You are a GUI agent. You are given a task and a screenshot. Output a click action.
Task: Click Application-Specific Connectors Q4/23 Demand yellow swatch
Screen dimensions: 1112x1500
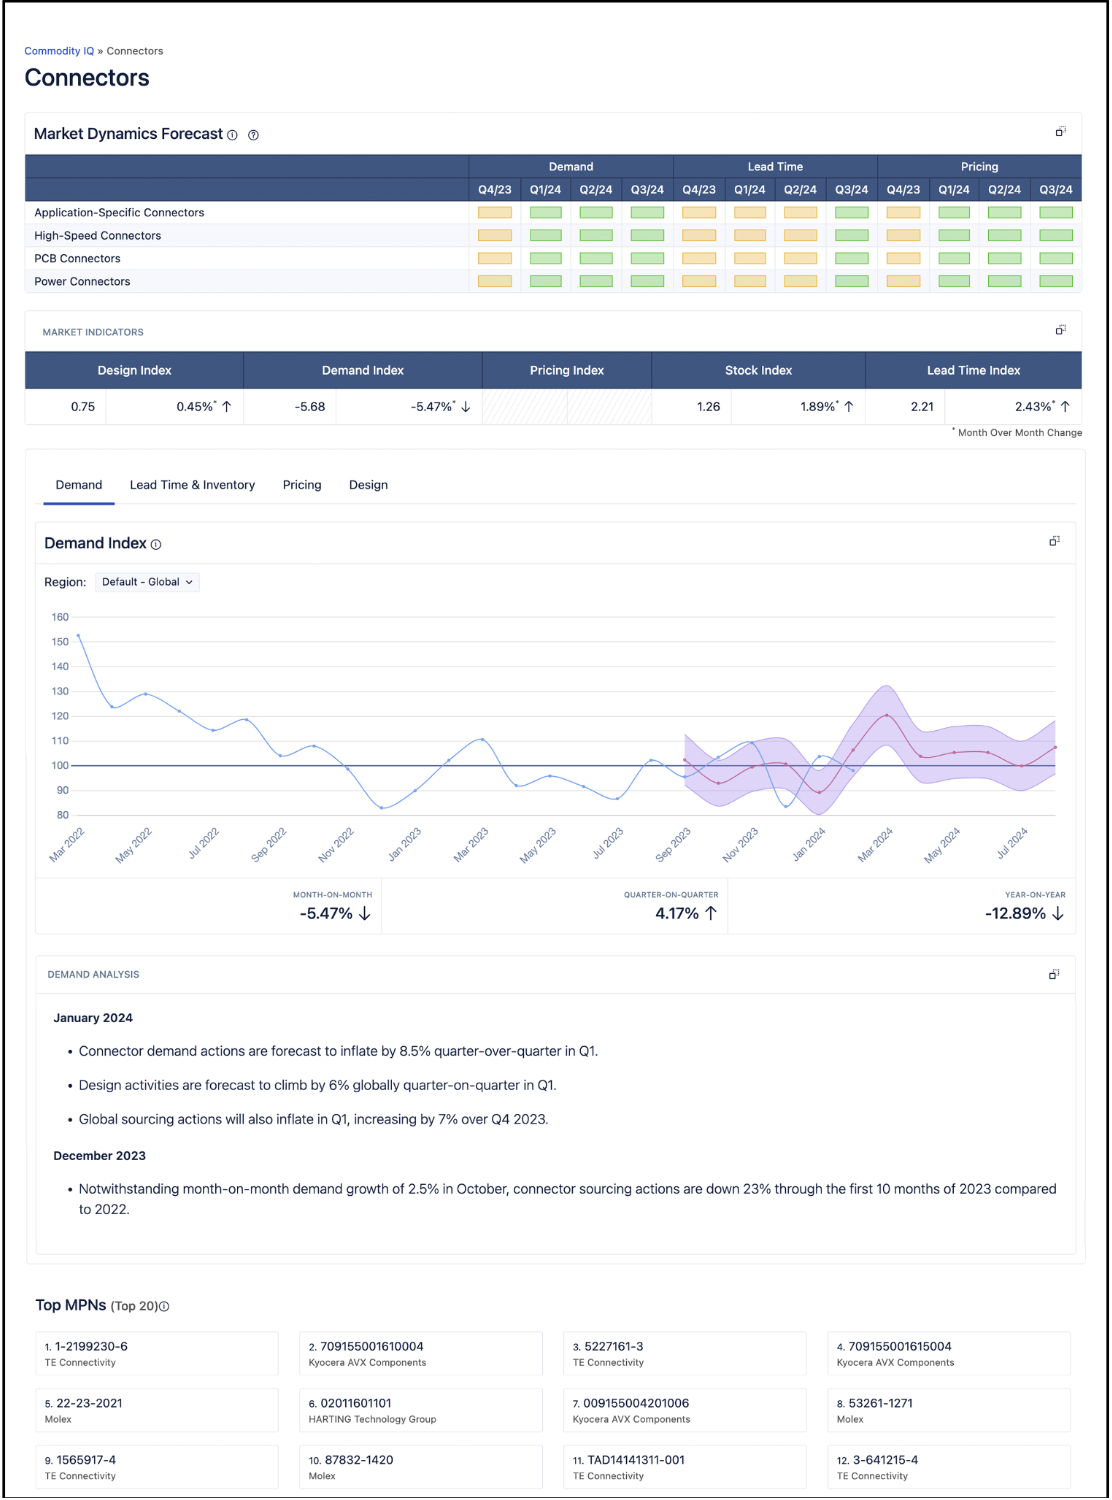494,212
